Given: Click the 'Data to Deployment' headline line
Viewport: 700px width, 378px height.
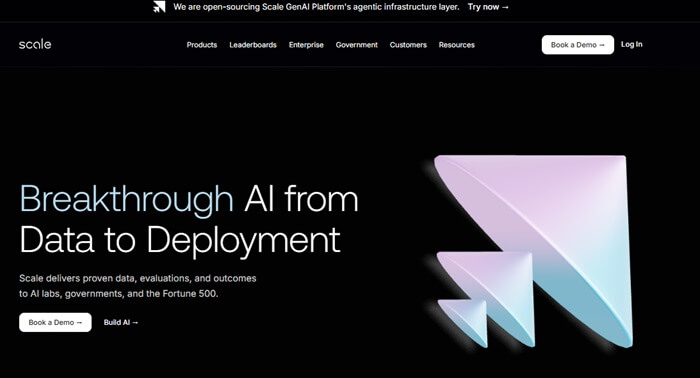Looking at the screenshot, I should (180, 240).
